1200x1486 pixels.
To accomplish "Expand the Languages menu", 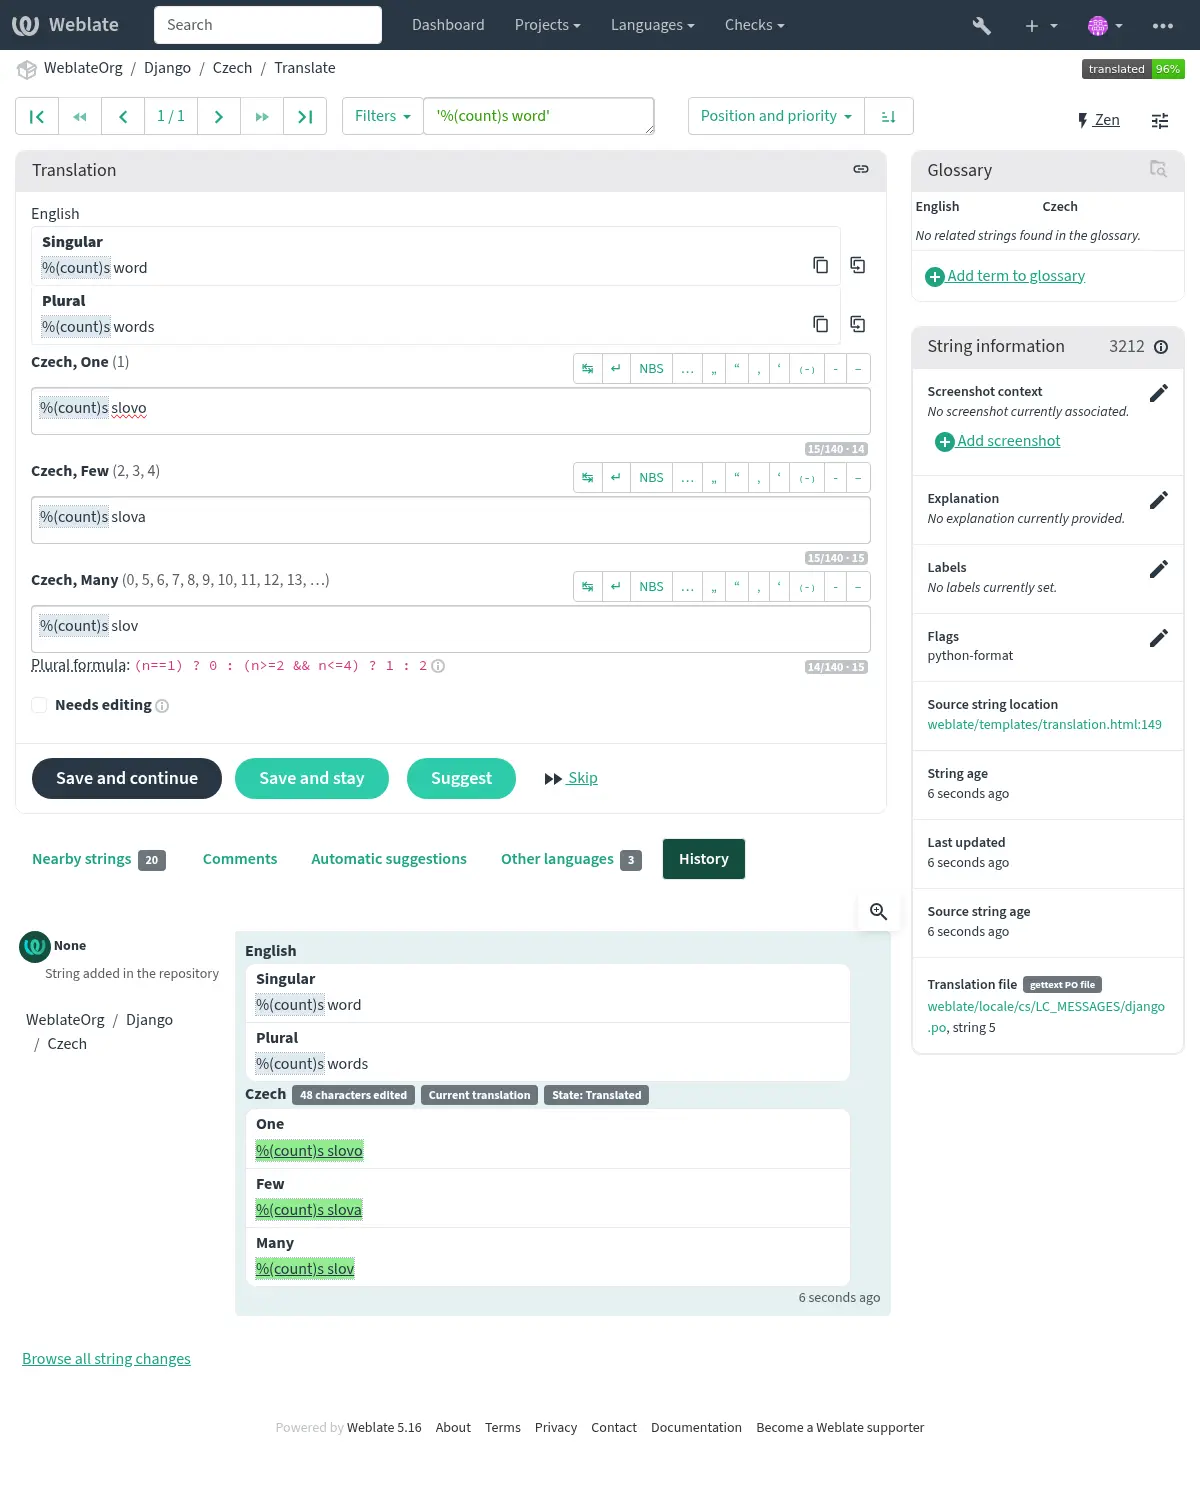I will coord(652,25).
